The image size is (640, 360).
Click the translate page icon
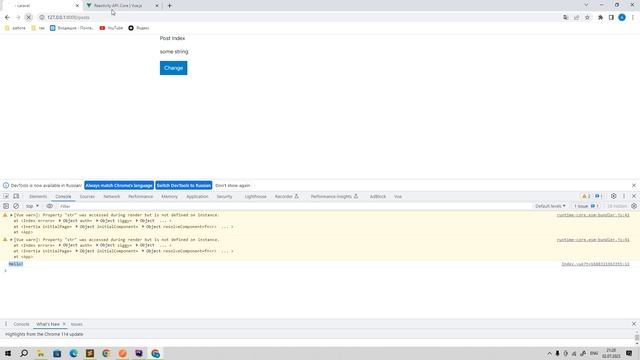tap(565, 17)
